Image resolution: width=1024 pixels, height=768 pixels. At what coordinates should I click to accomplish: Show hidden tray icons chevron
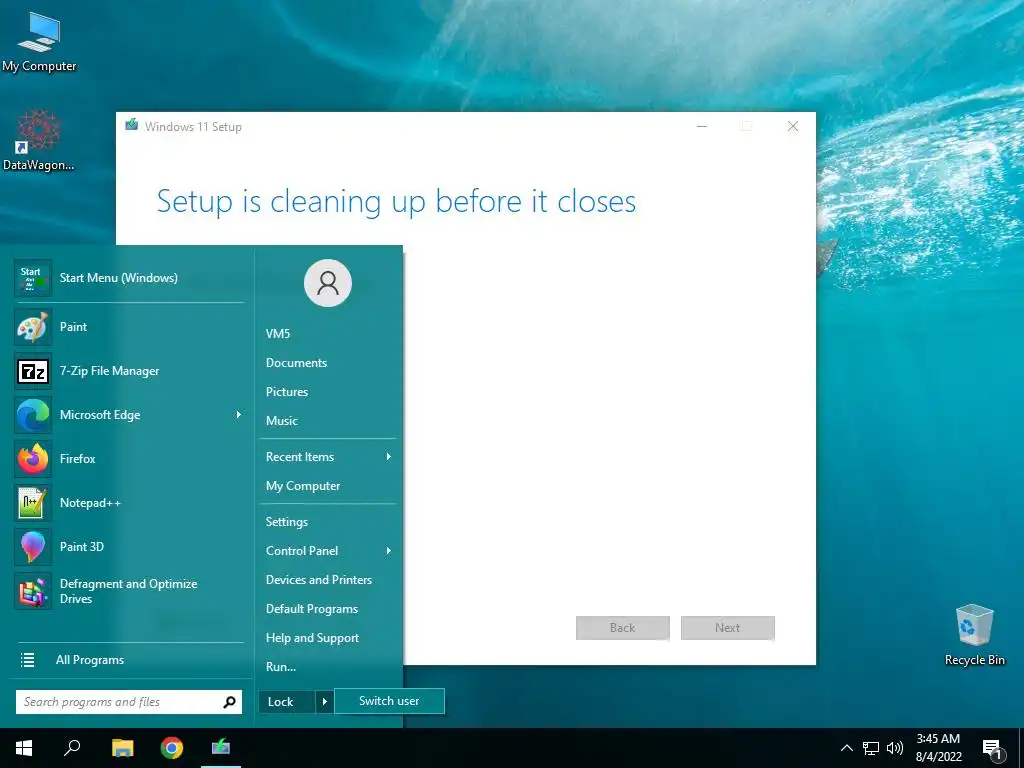[846, 748]
